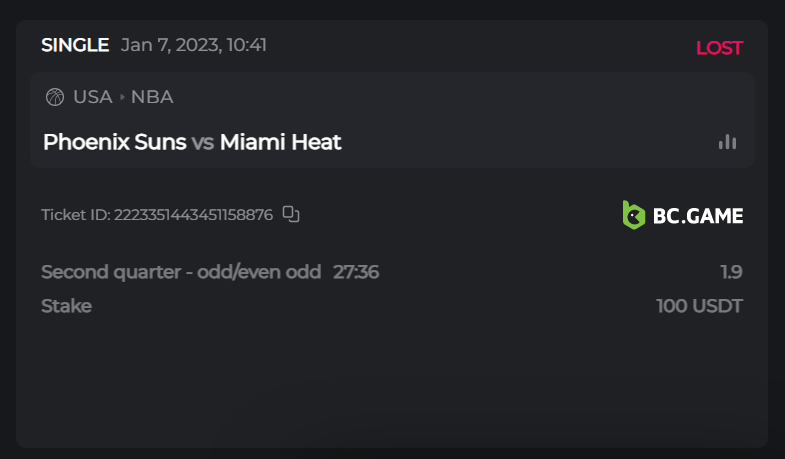Select the USA country breadcrumb

coord(92,97)
